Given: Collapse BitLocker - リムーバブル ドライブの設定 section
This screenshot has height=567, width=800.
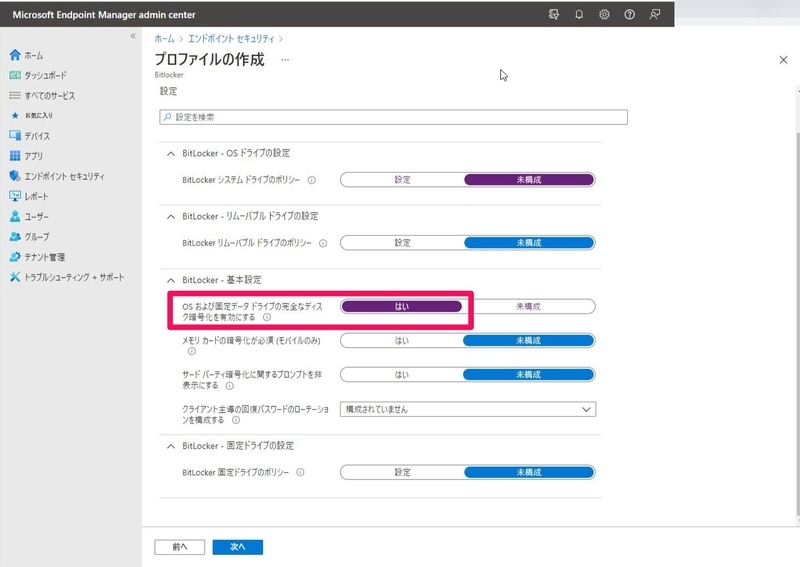Looking at the screenshot, I should pos(171,217).
